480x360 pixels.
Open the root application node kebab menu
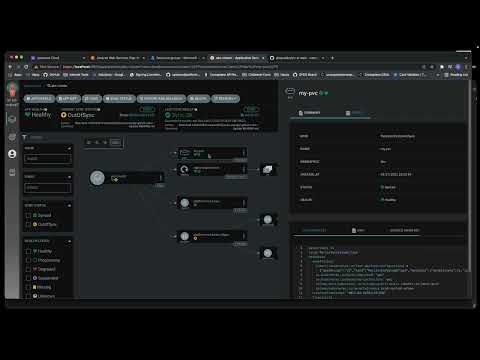coord(161,177)
